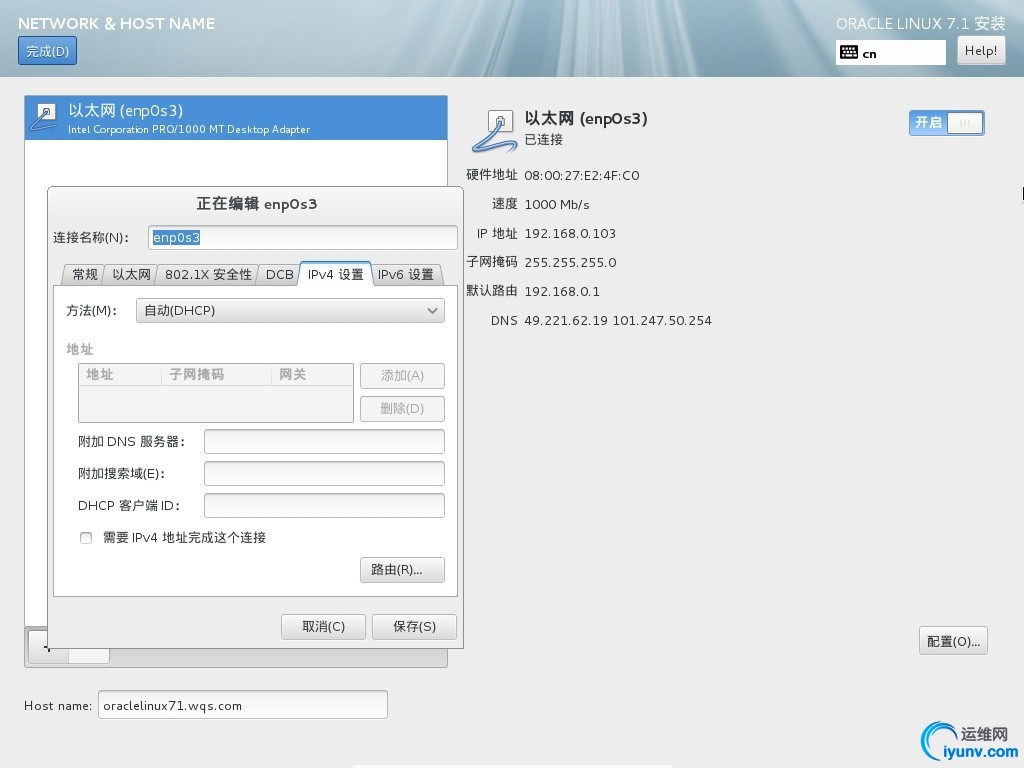Click the 删除(D) delete address button
This screenshot has width=1024, height=768.
402,409
